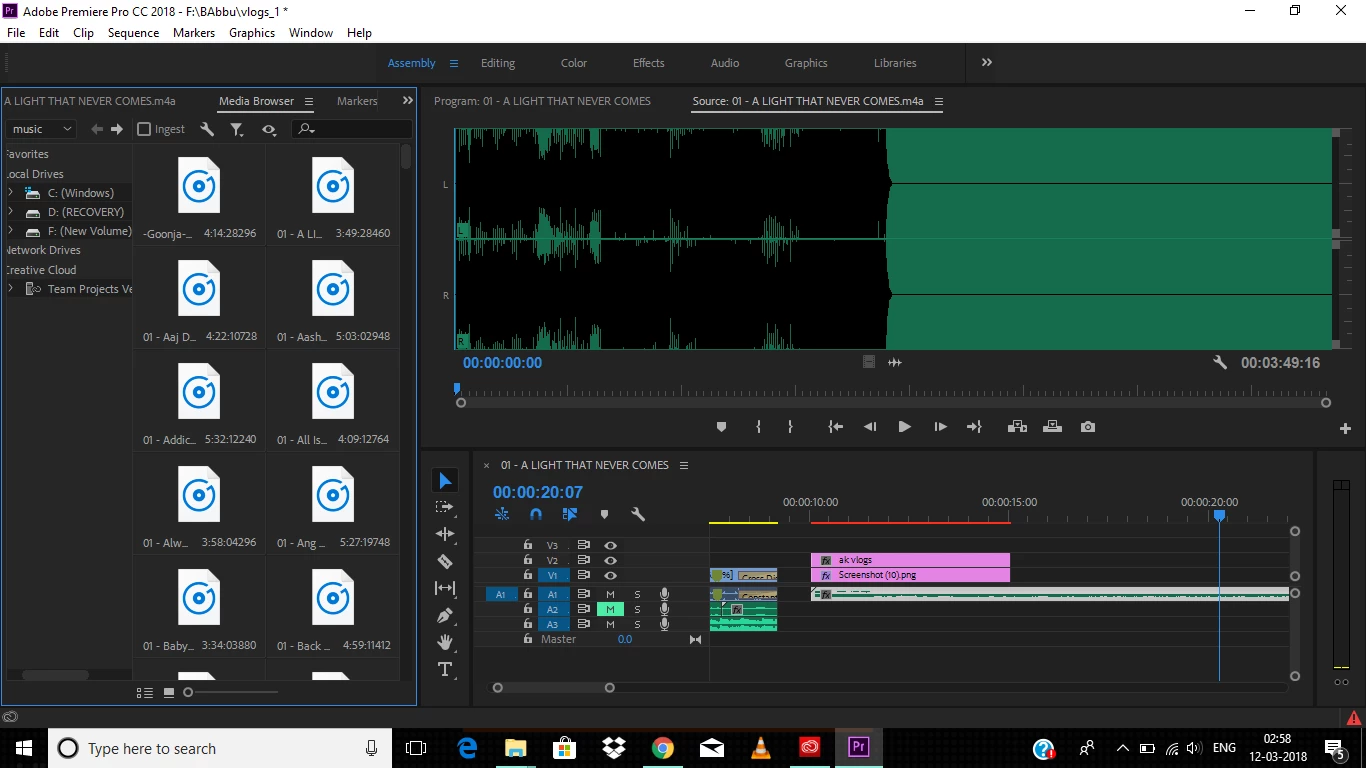Open the Sequence menu
The image size is (1366, 768).
point(133,32)
